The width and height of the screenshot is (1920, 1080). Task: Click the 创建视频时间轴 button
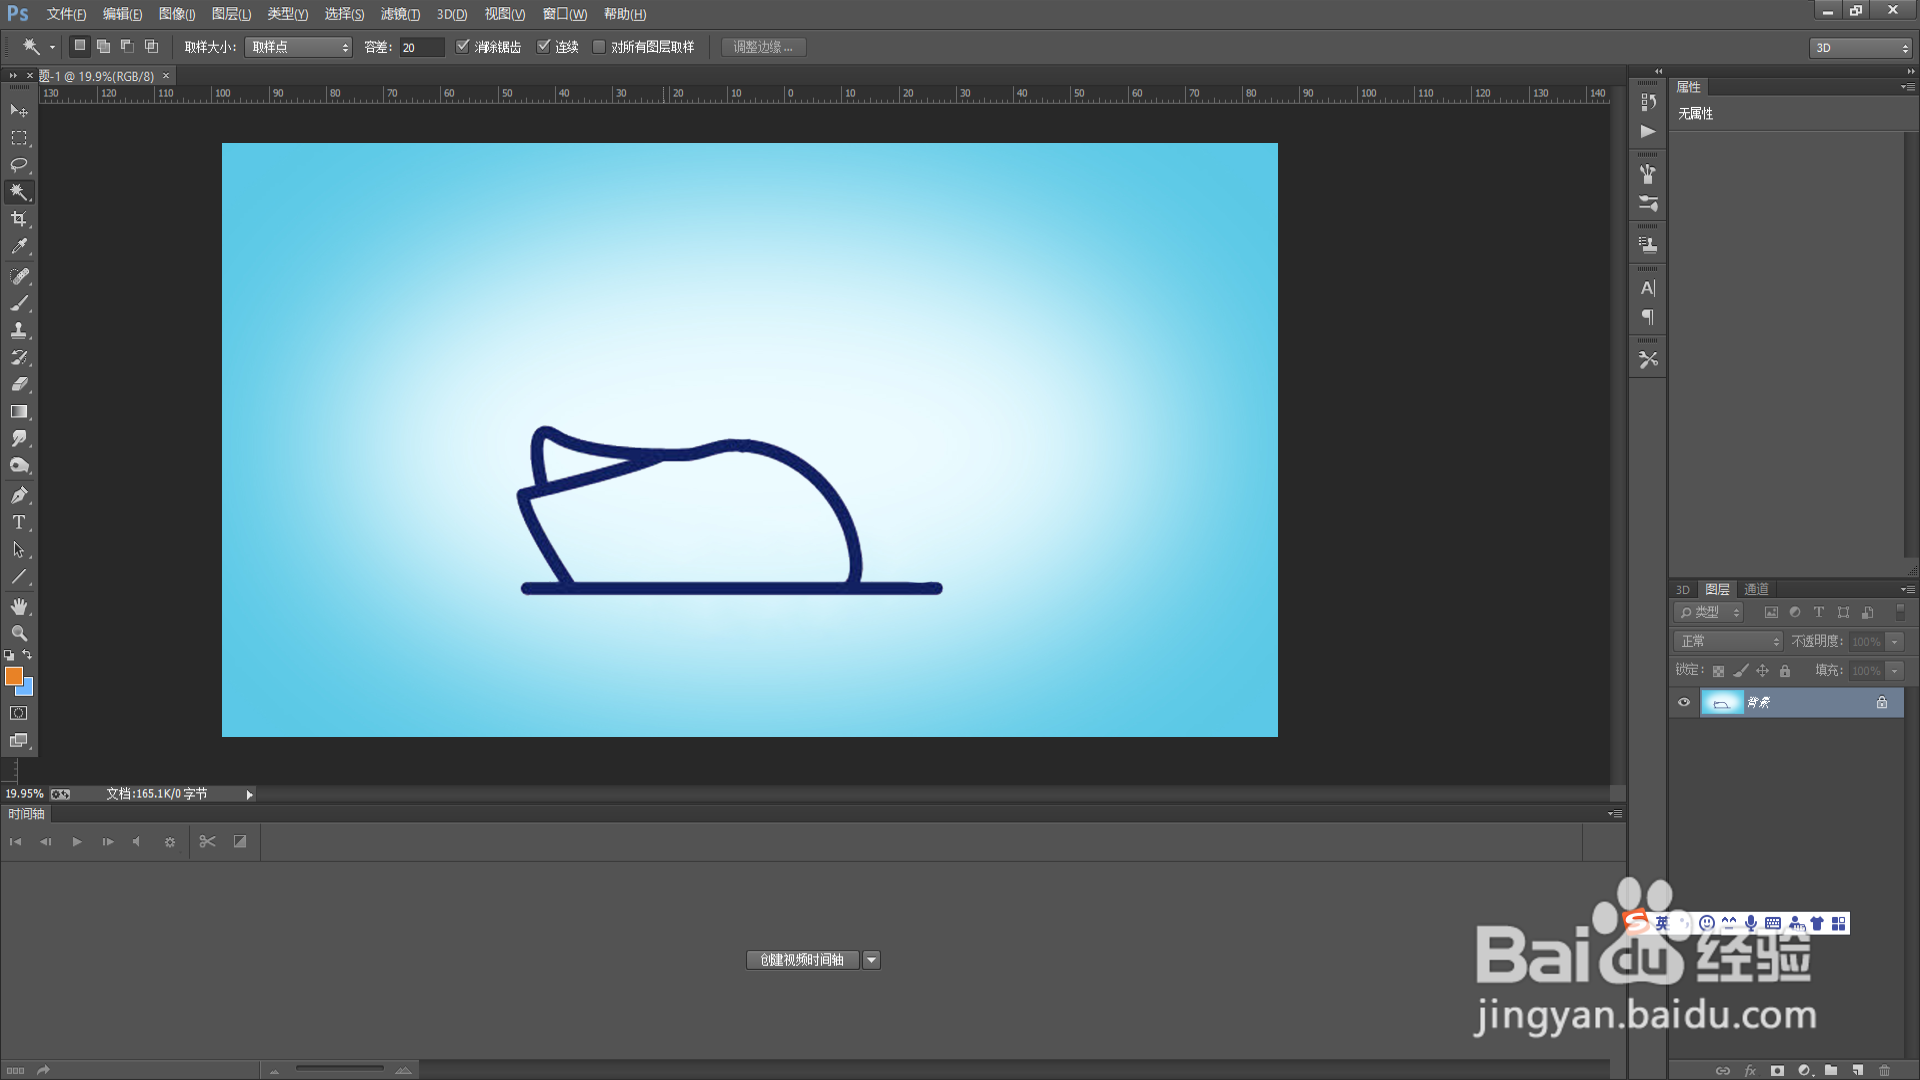tap(802, 960)
